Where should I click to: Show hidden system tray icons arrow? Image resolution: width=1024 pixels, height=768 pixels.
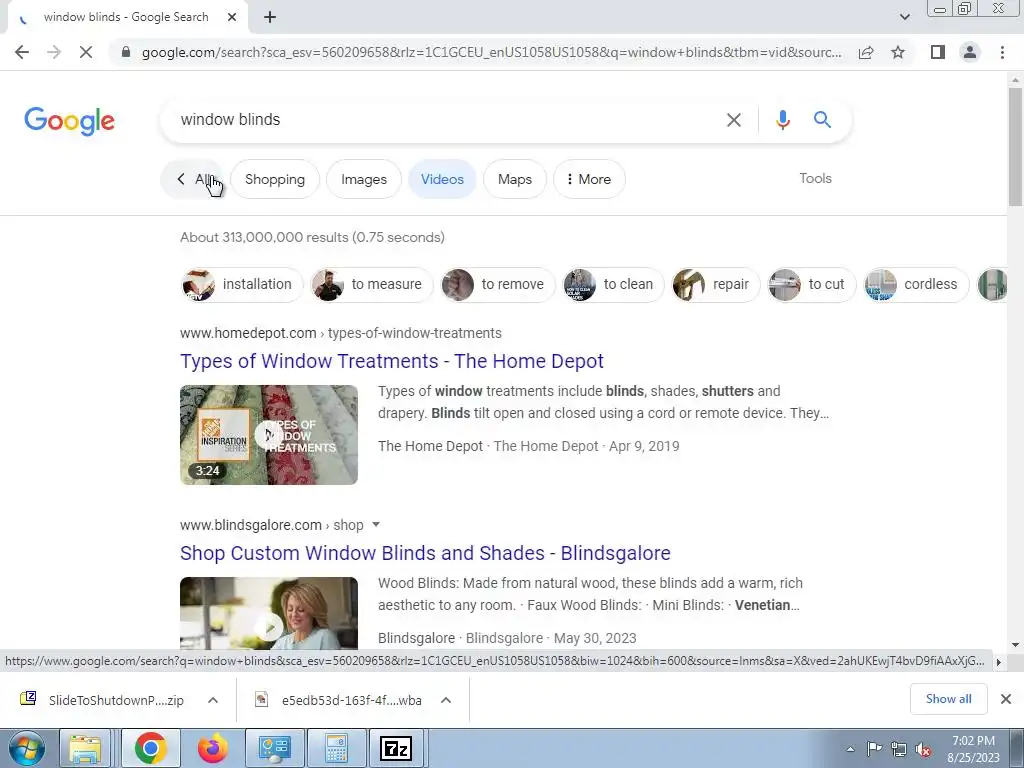[850, 749]
